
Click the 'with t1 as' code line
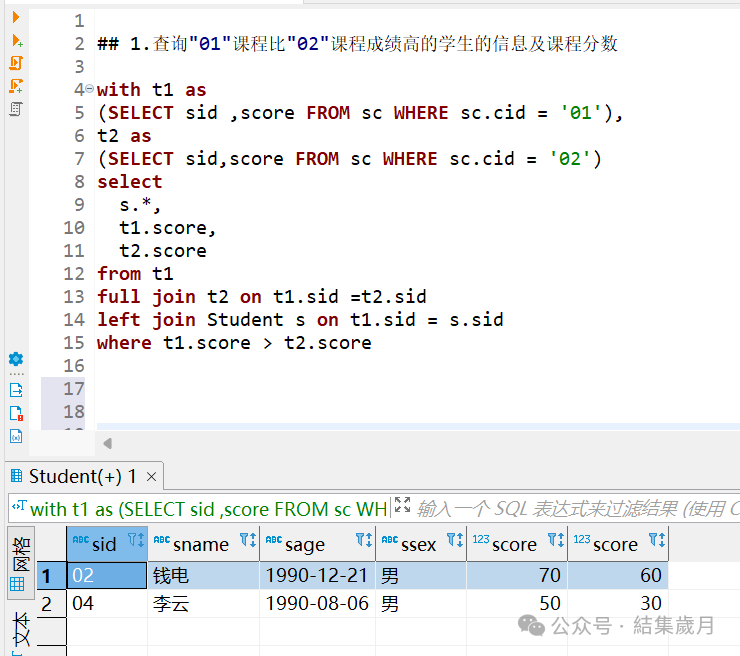tap(151, 90)
